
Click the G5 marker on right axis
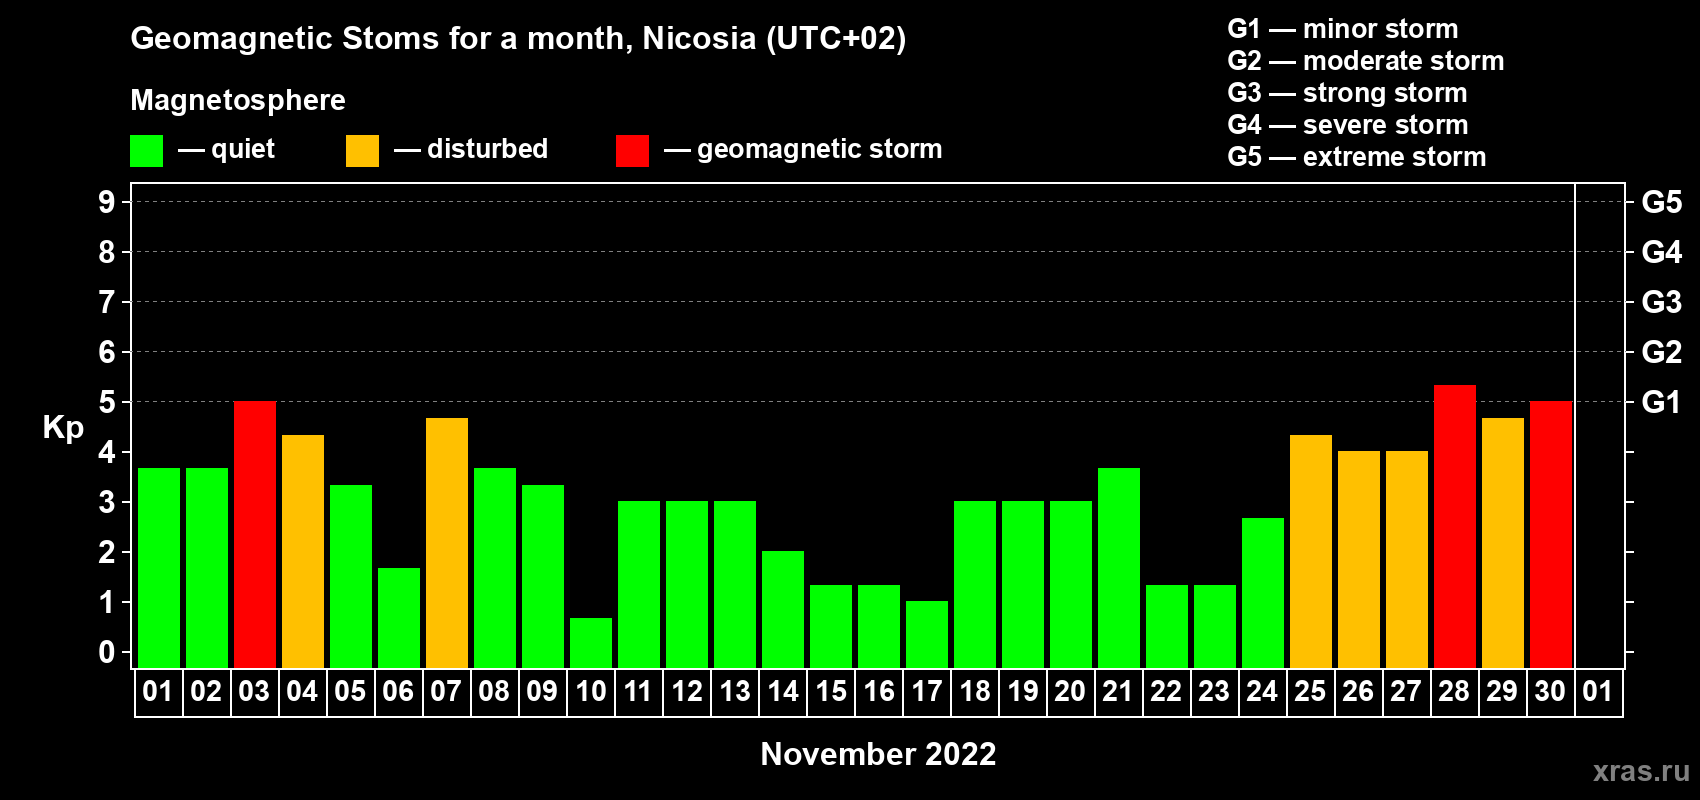(1661, 202)
